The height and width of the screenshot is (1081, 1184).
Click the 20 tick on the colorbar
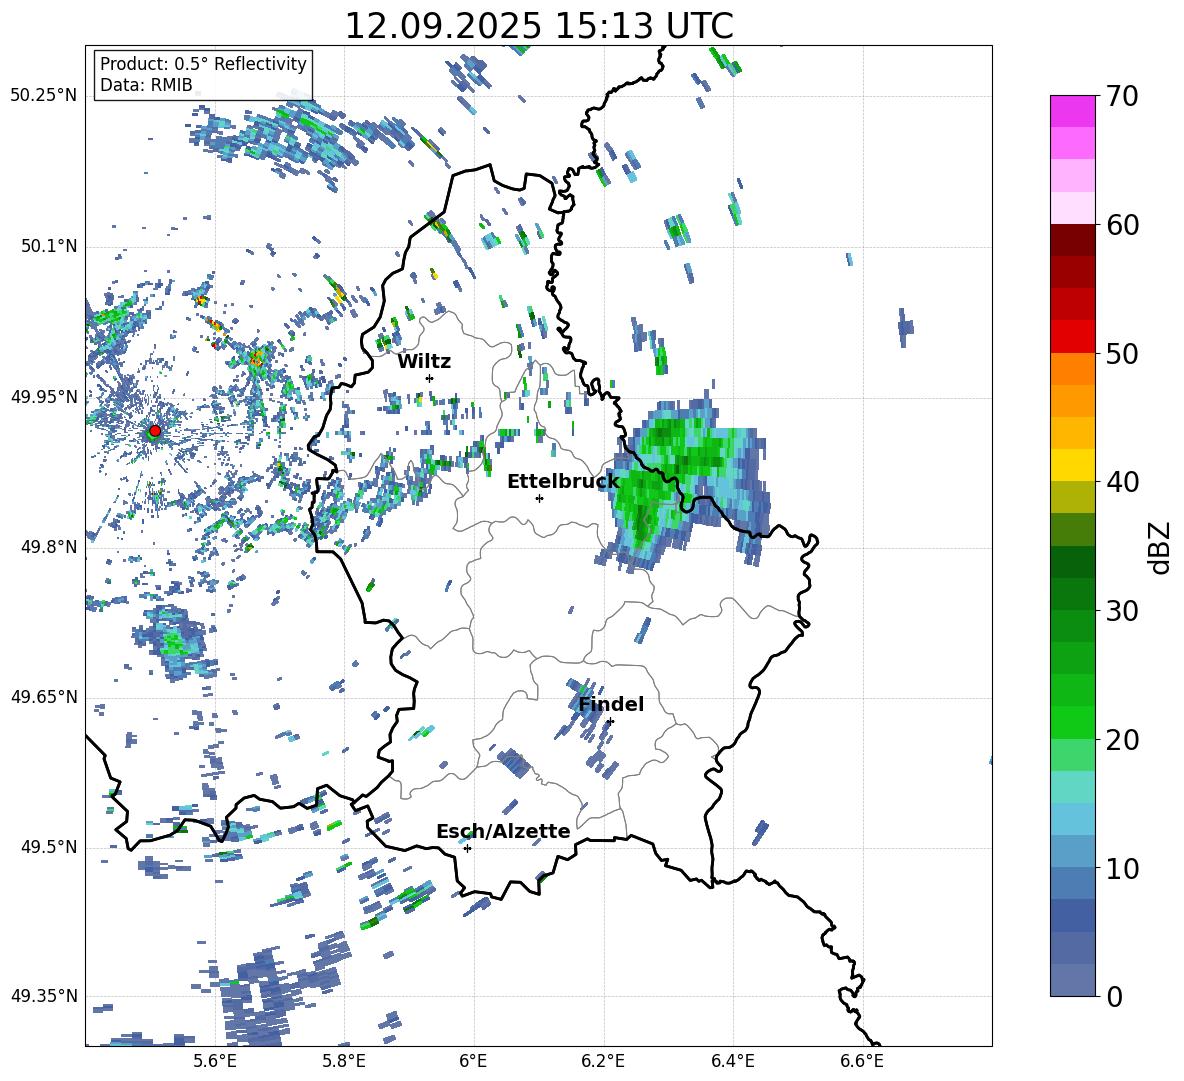[1121, 740]
